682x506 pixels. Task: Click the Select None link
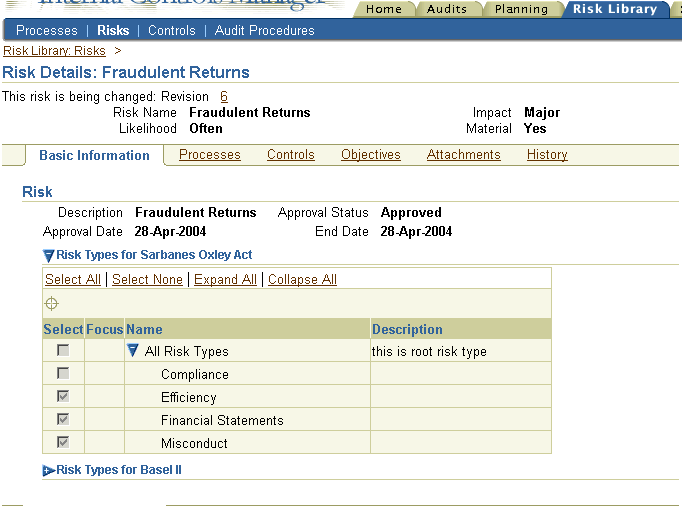(147, 279)
